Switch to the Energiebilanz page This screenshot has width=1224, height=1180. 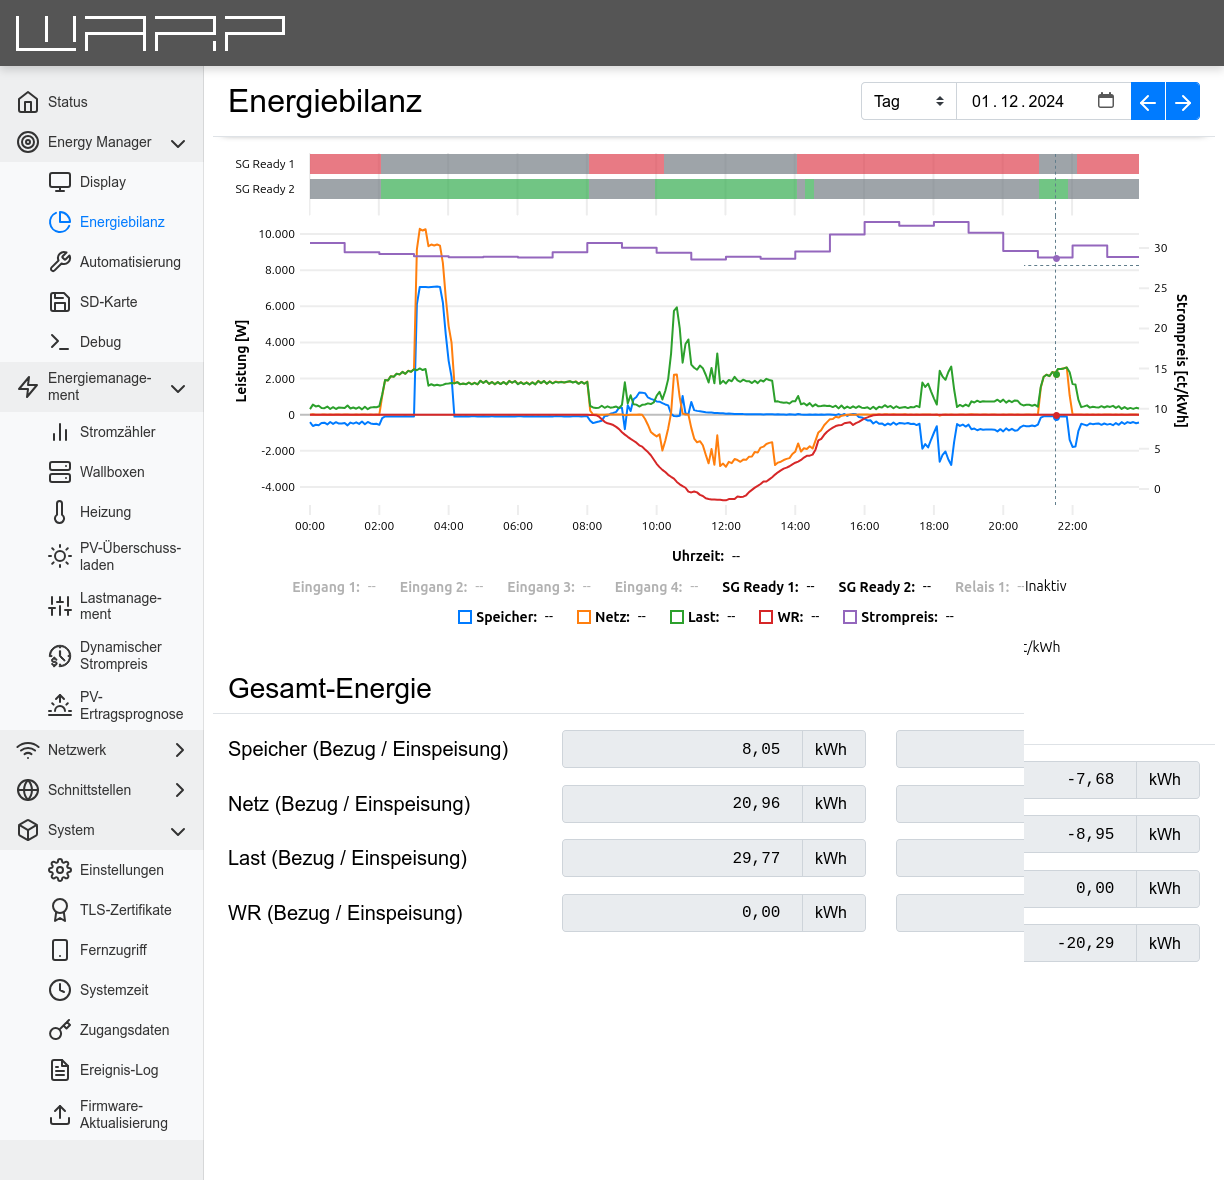click(x=121, y=222)
